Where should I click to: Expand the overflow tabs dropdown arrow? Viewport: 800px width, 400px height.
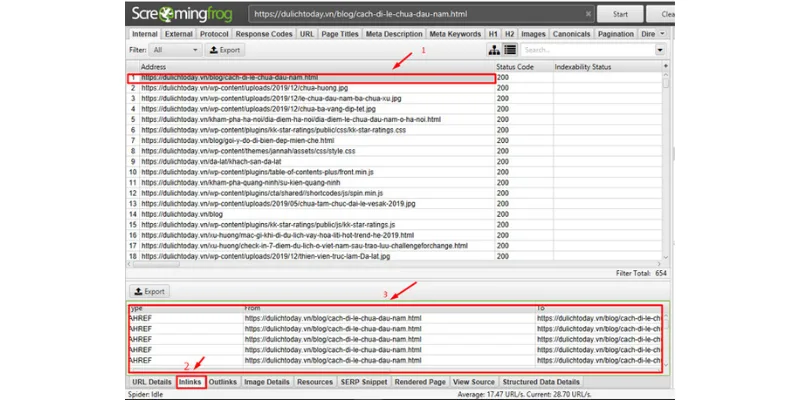(662, 34)
